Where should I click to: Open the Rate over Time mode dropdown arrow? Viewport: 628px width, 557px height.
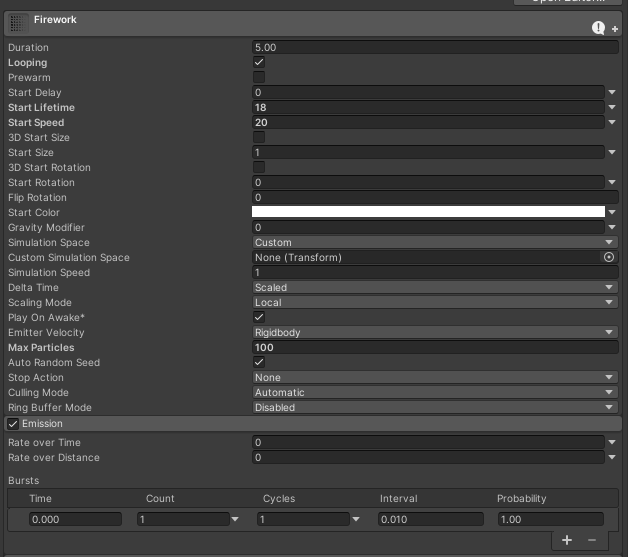(612, 442)
